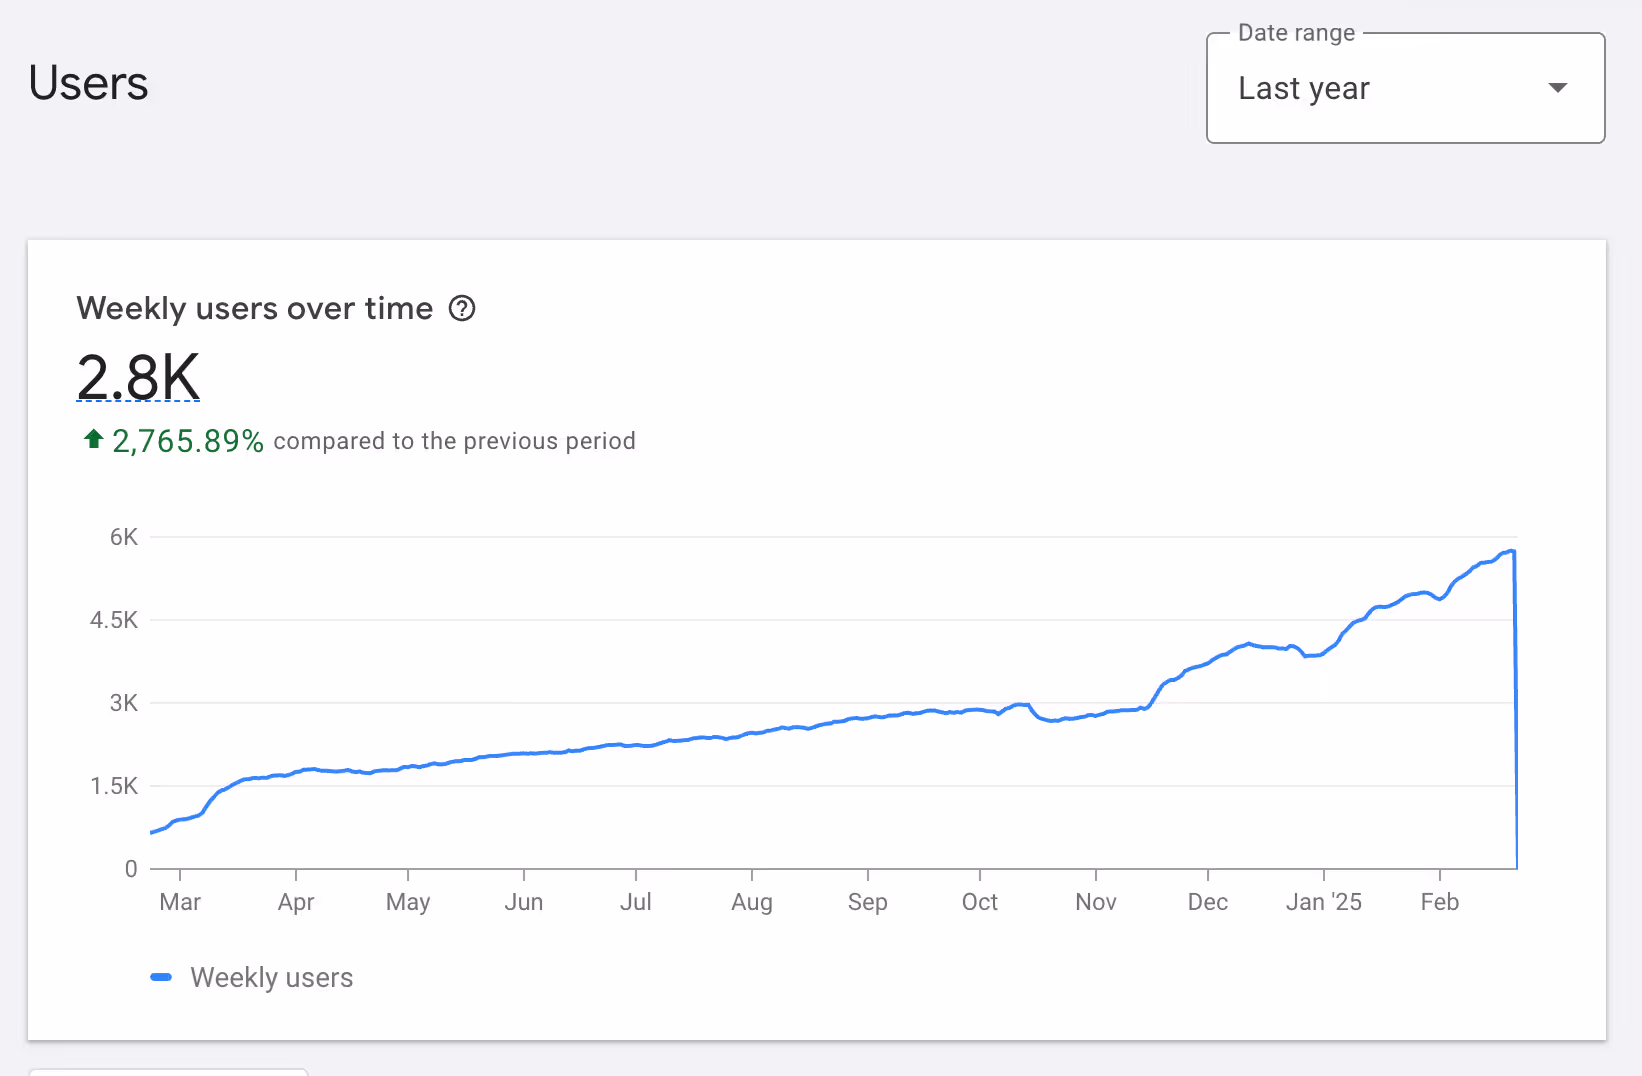The image size is (1642, 1076).
Task: Click the Date range dropdown arrow
Action: click(x=1557, y=88)
